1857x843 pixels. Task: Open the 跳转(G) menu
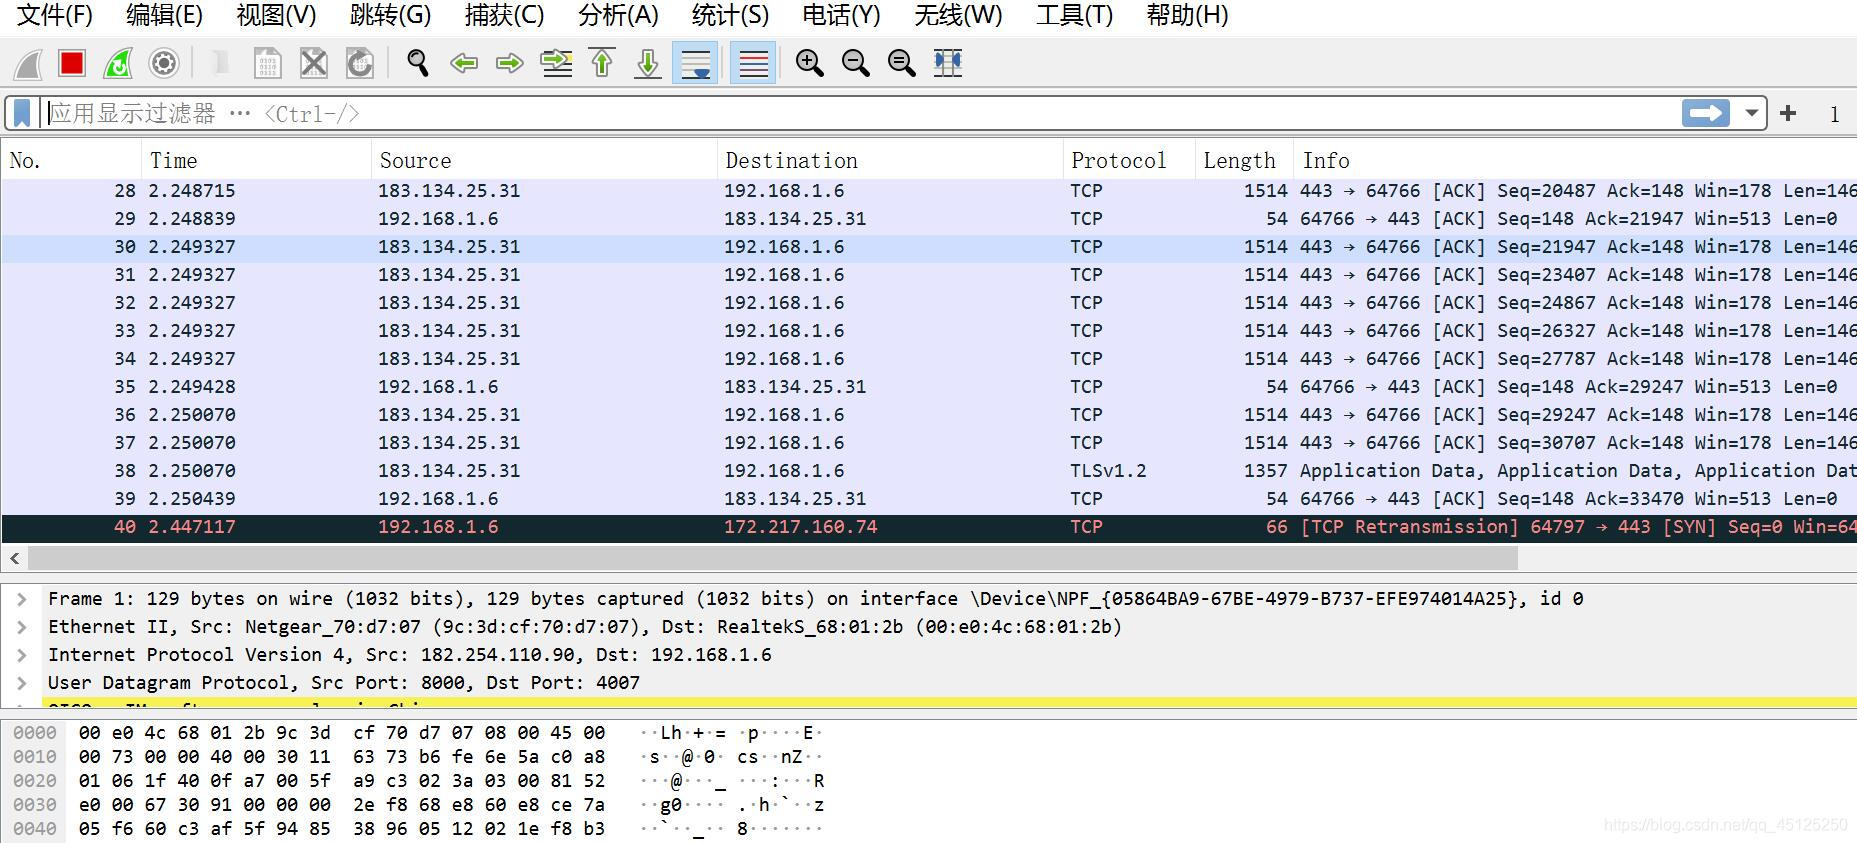point(390,15)
